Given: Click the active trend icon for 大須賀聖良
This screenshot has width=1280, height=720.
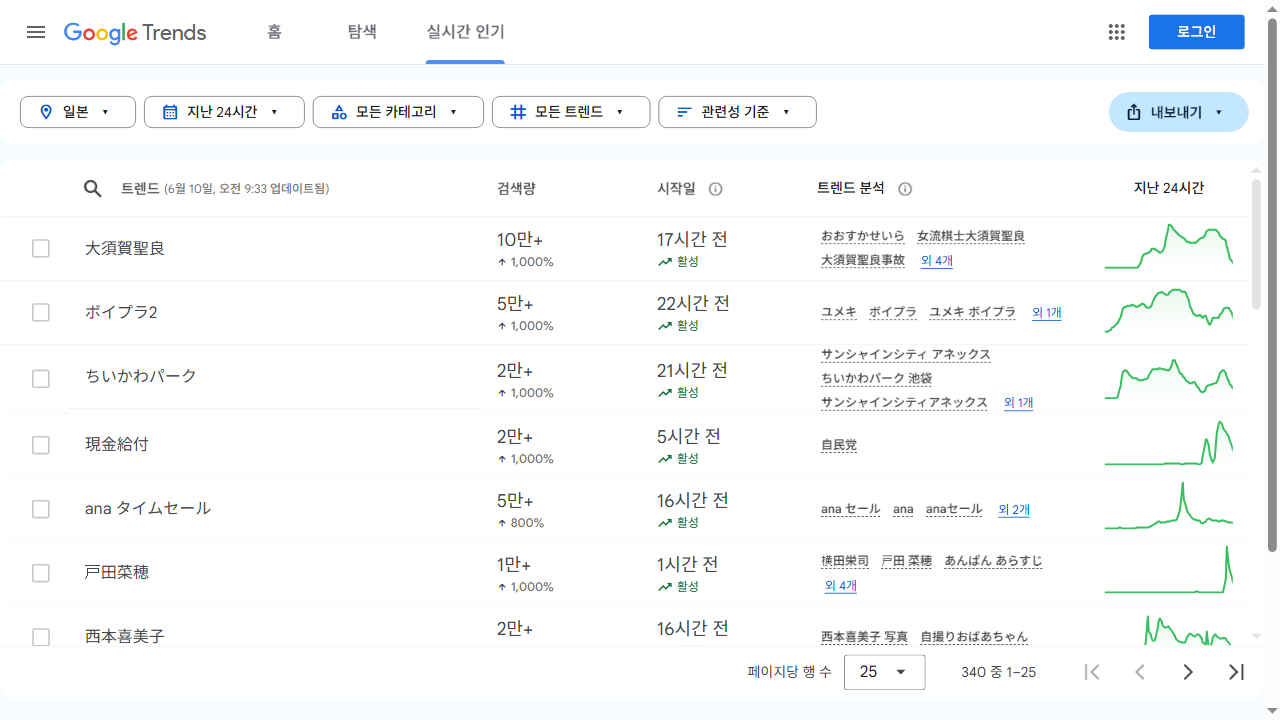Looking at the screenshot, I should [x=664, y=262].
